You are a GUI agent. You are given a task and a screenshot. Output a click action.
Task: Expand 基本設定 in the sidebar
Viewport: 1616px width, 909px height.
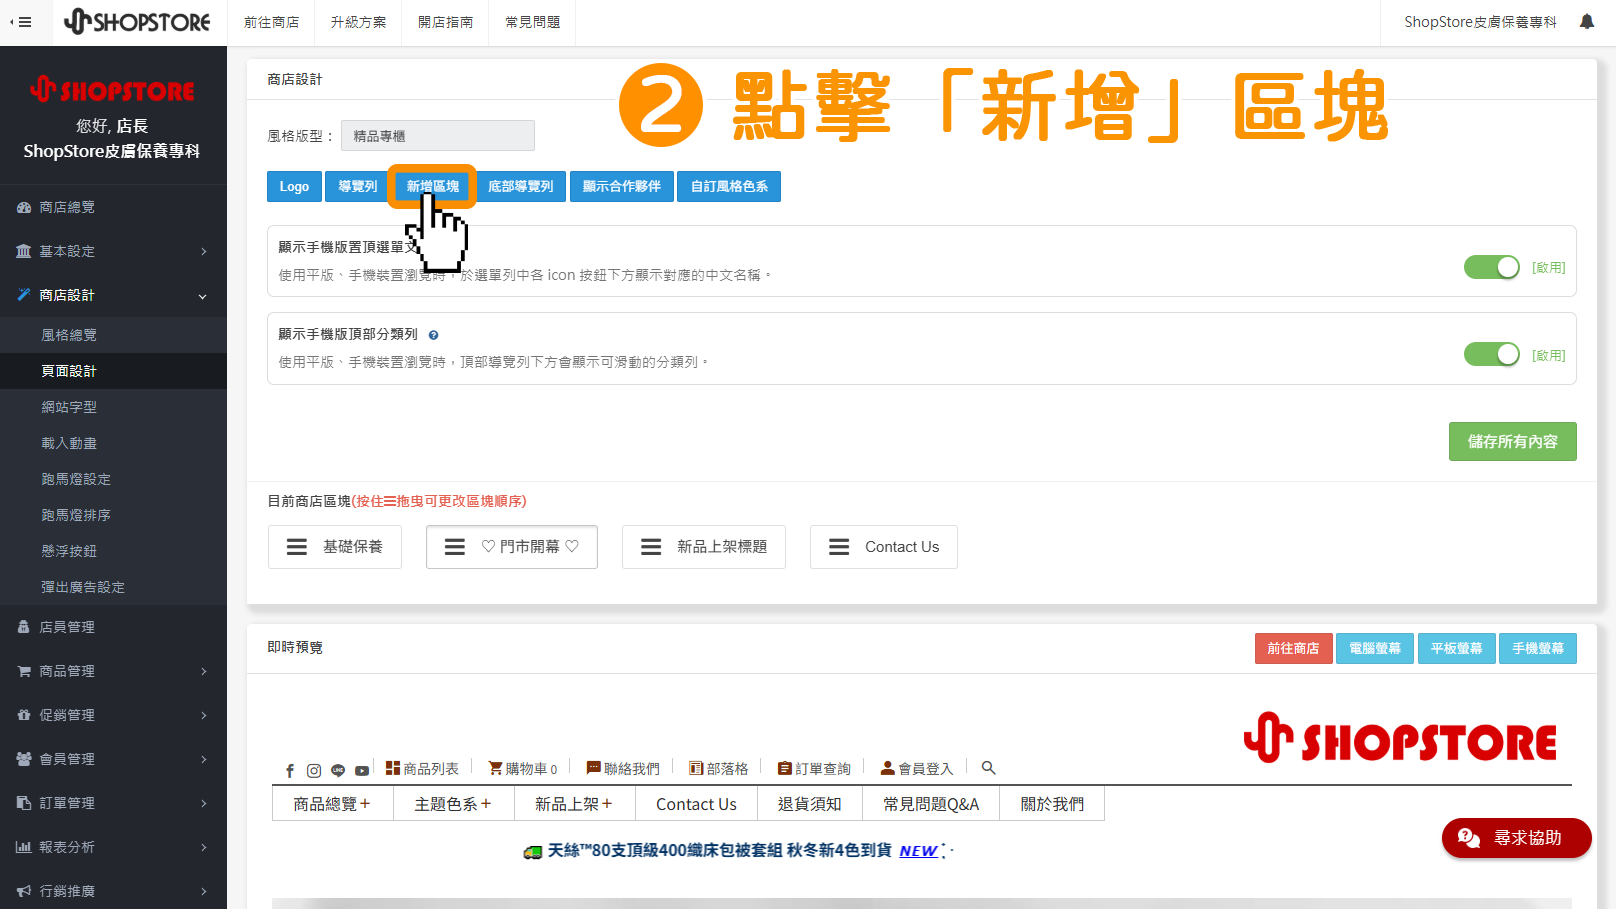pos(113,251)
